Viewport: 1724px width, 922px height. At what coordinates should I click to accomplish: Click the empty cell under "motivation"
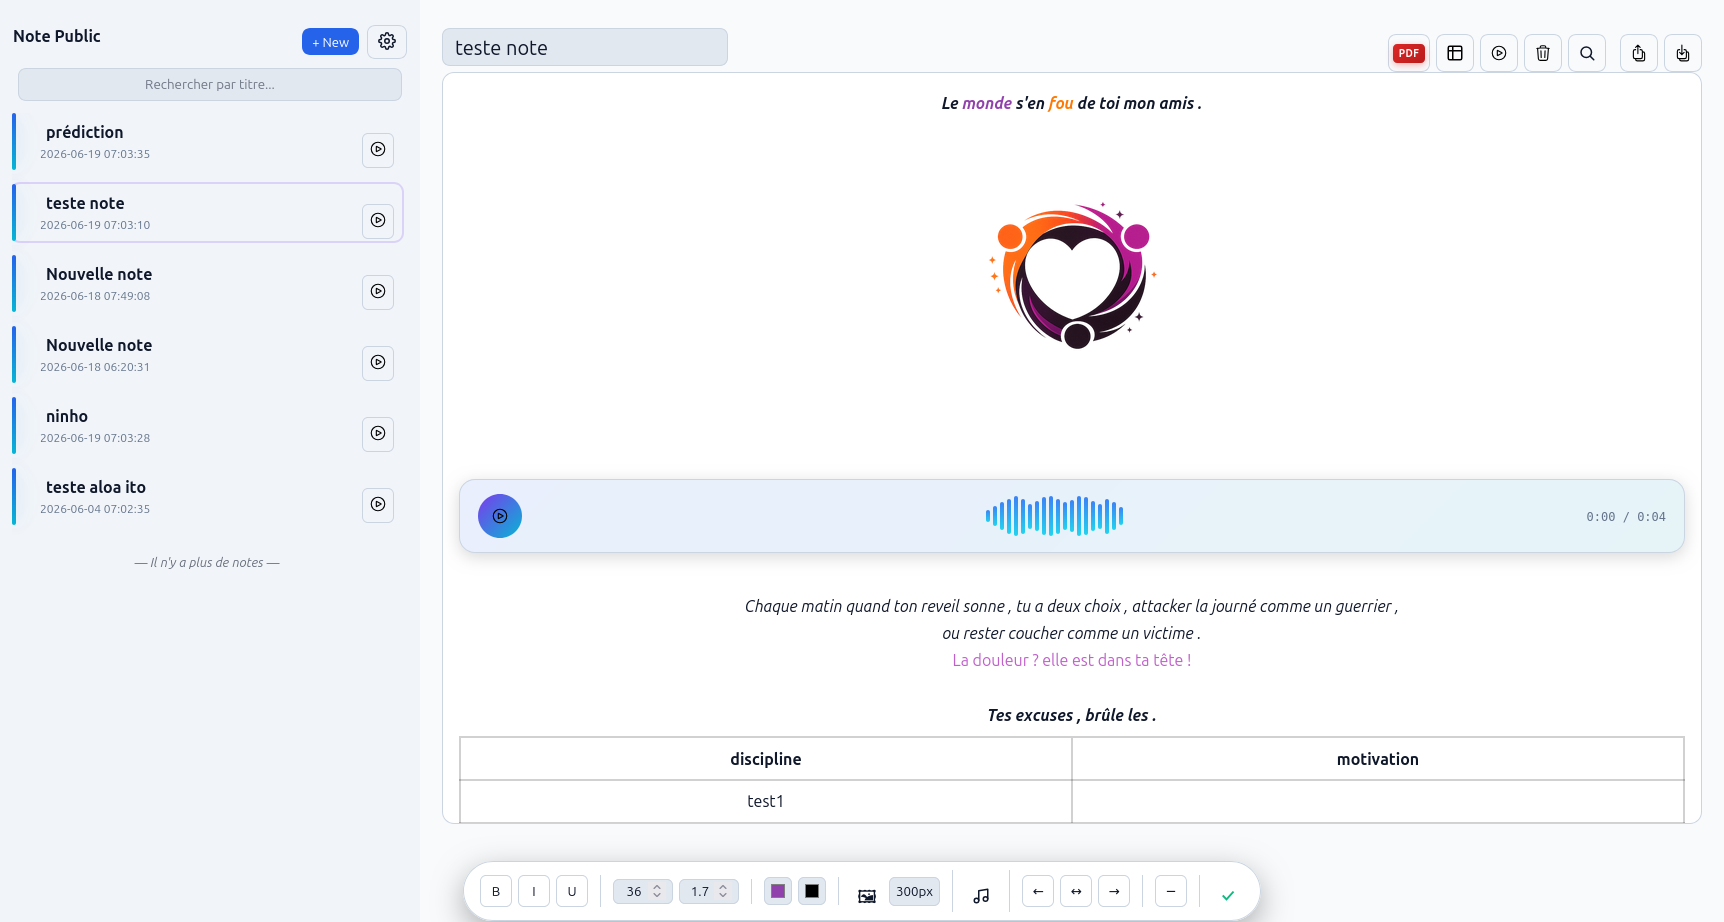tap(1378, 801)
